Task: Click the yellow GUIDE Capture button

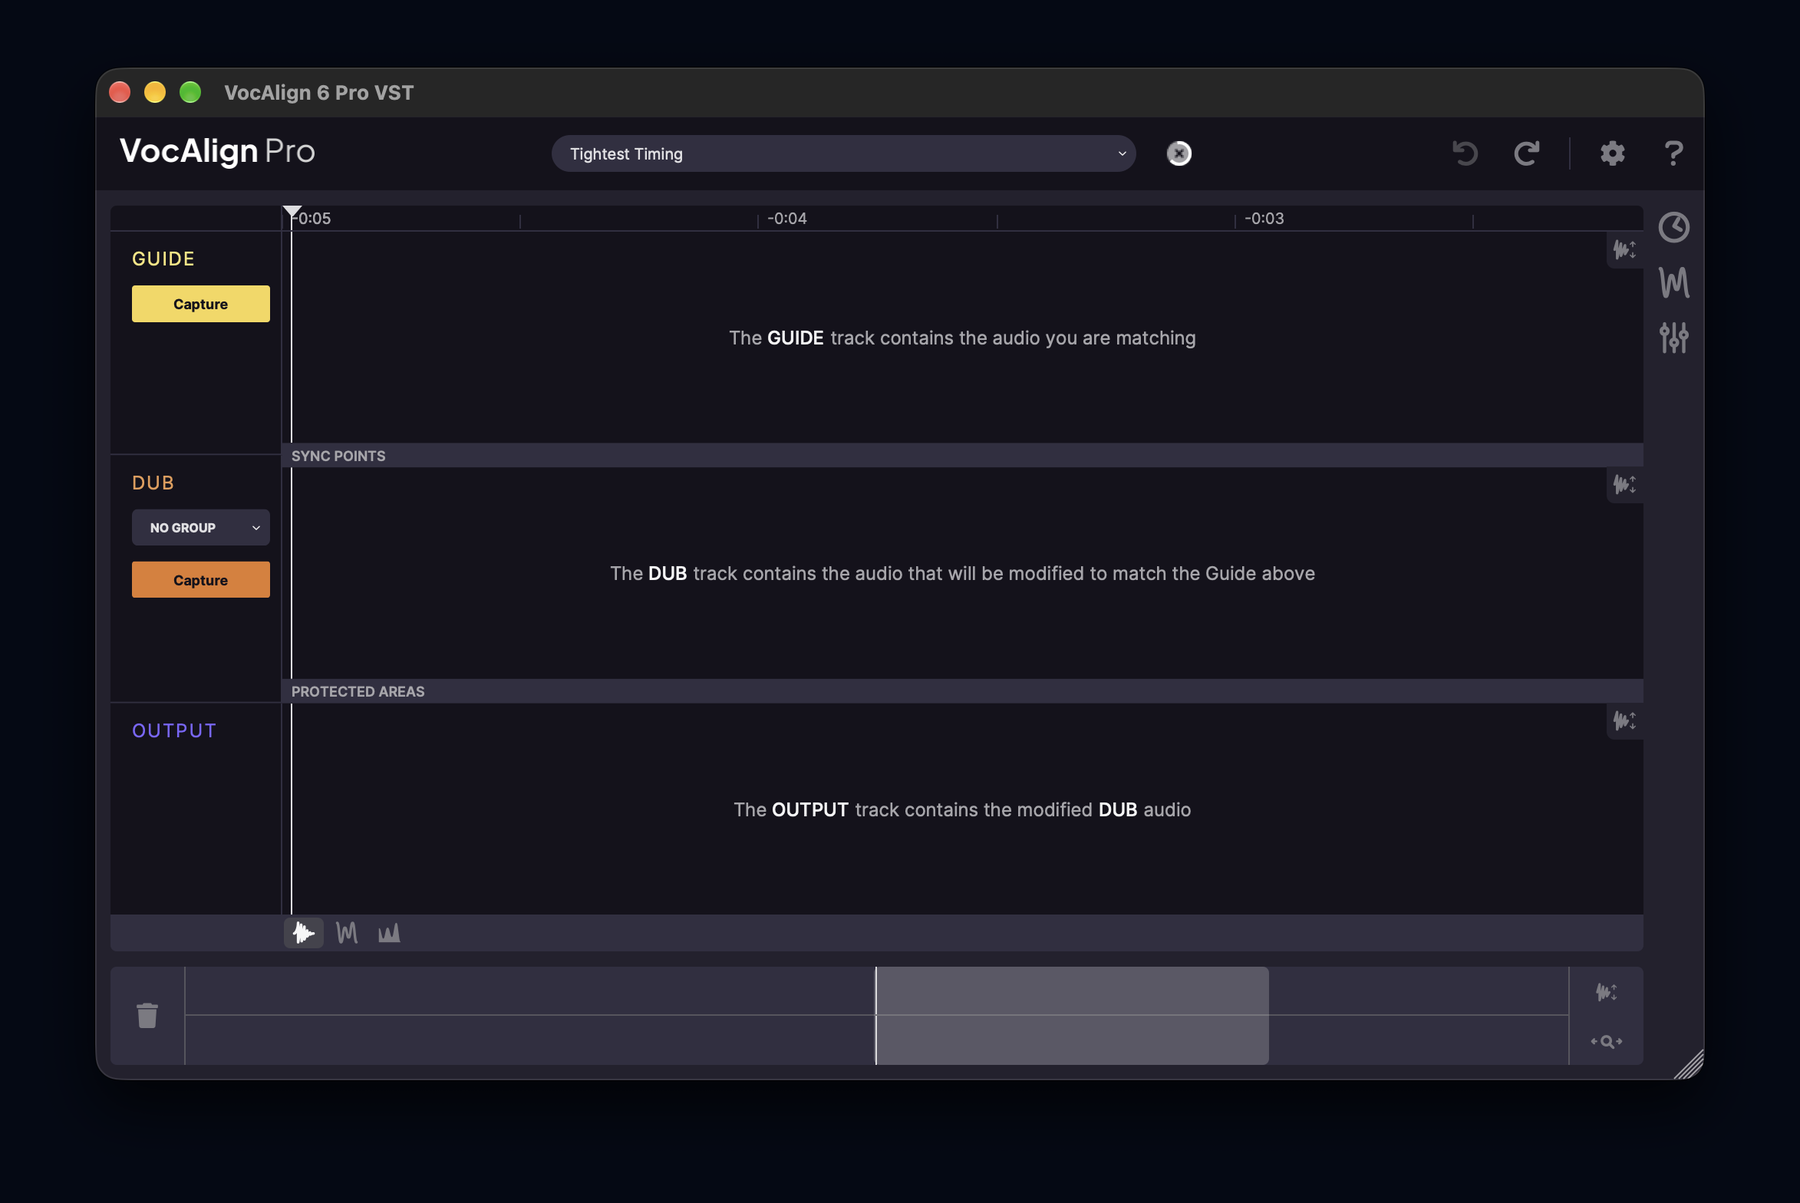Action: pos(201,304)
